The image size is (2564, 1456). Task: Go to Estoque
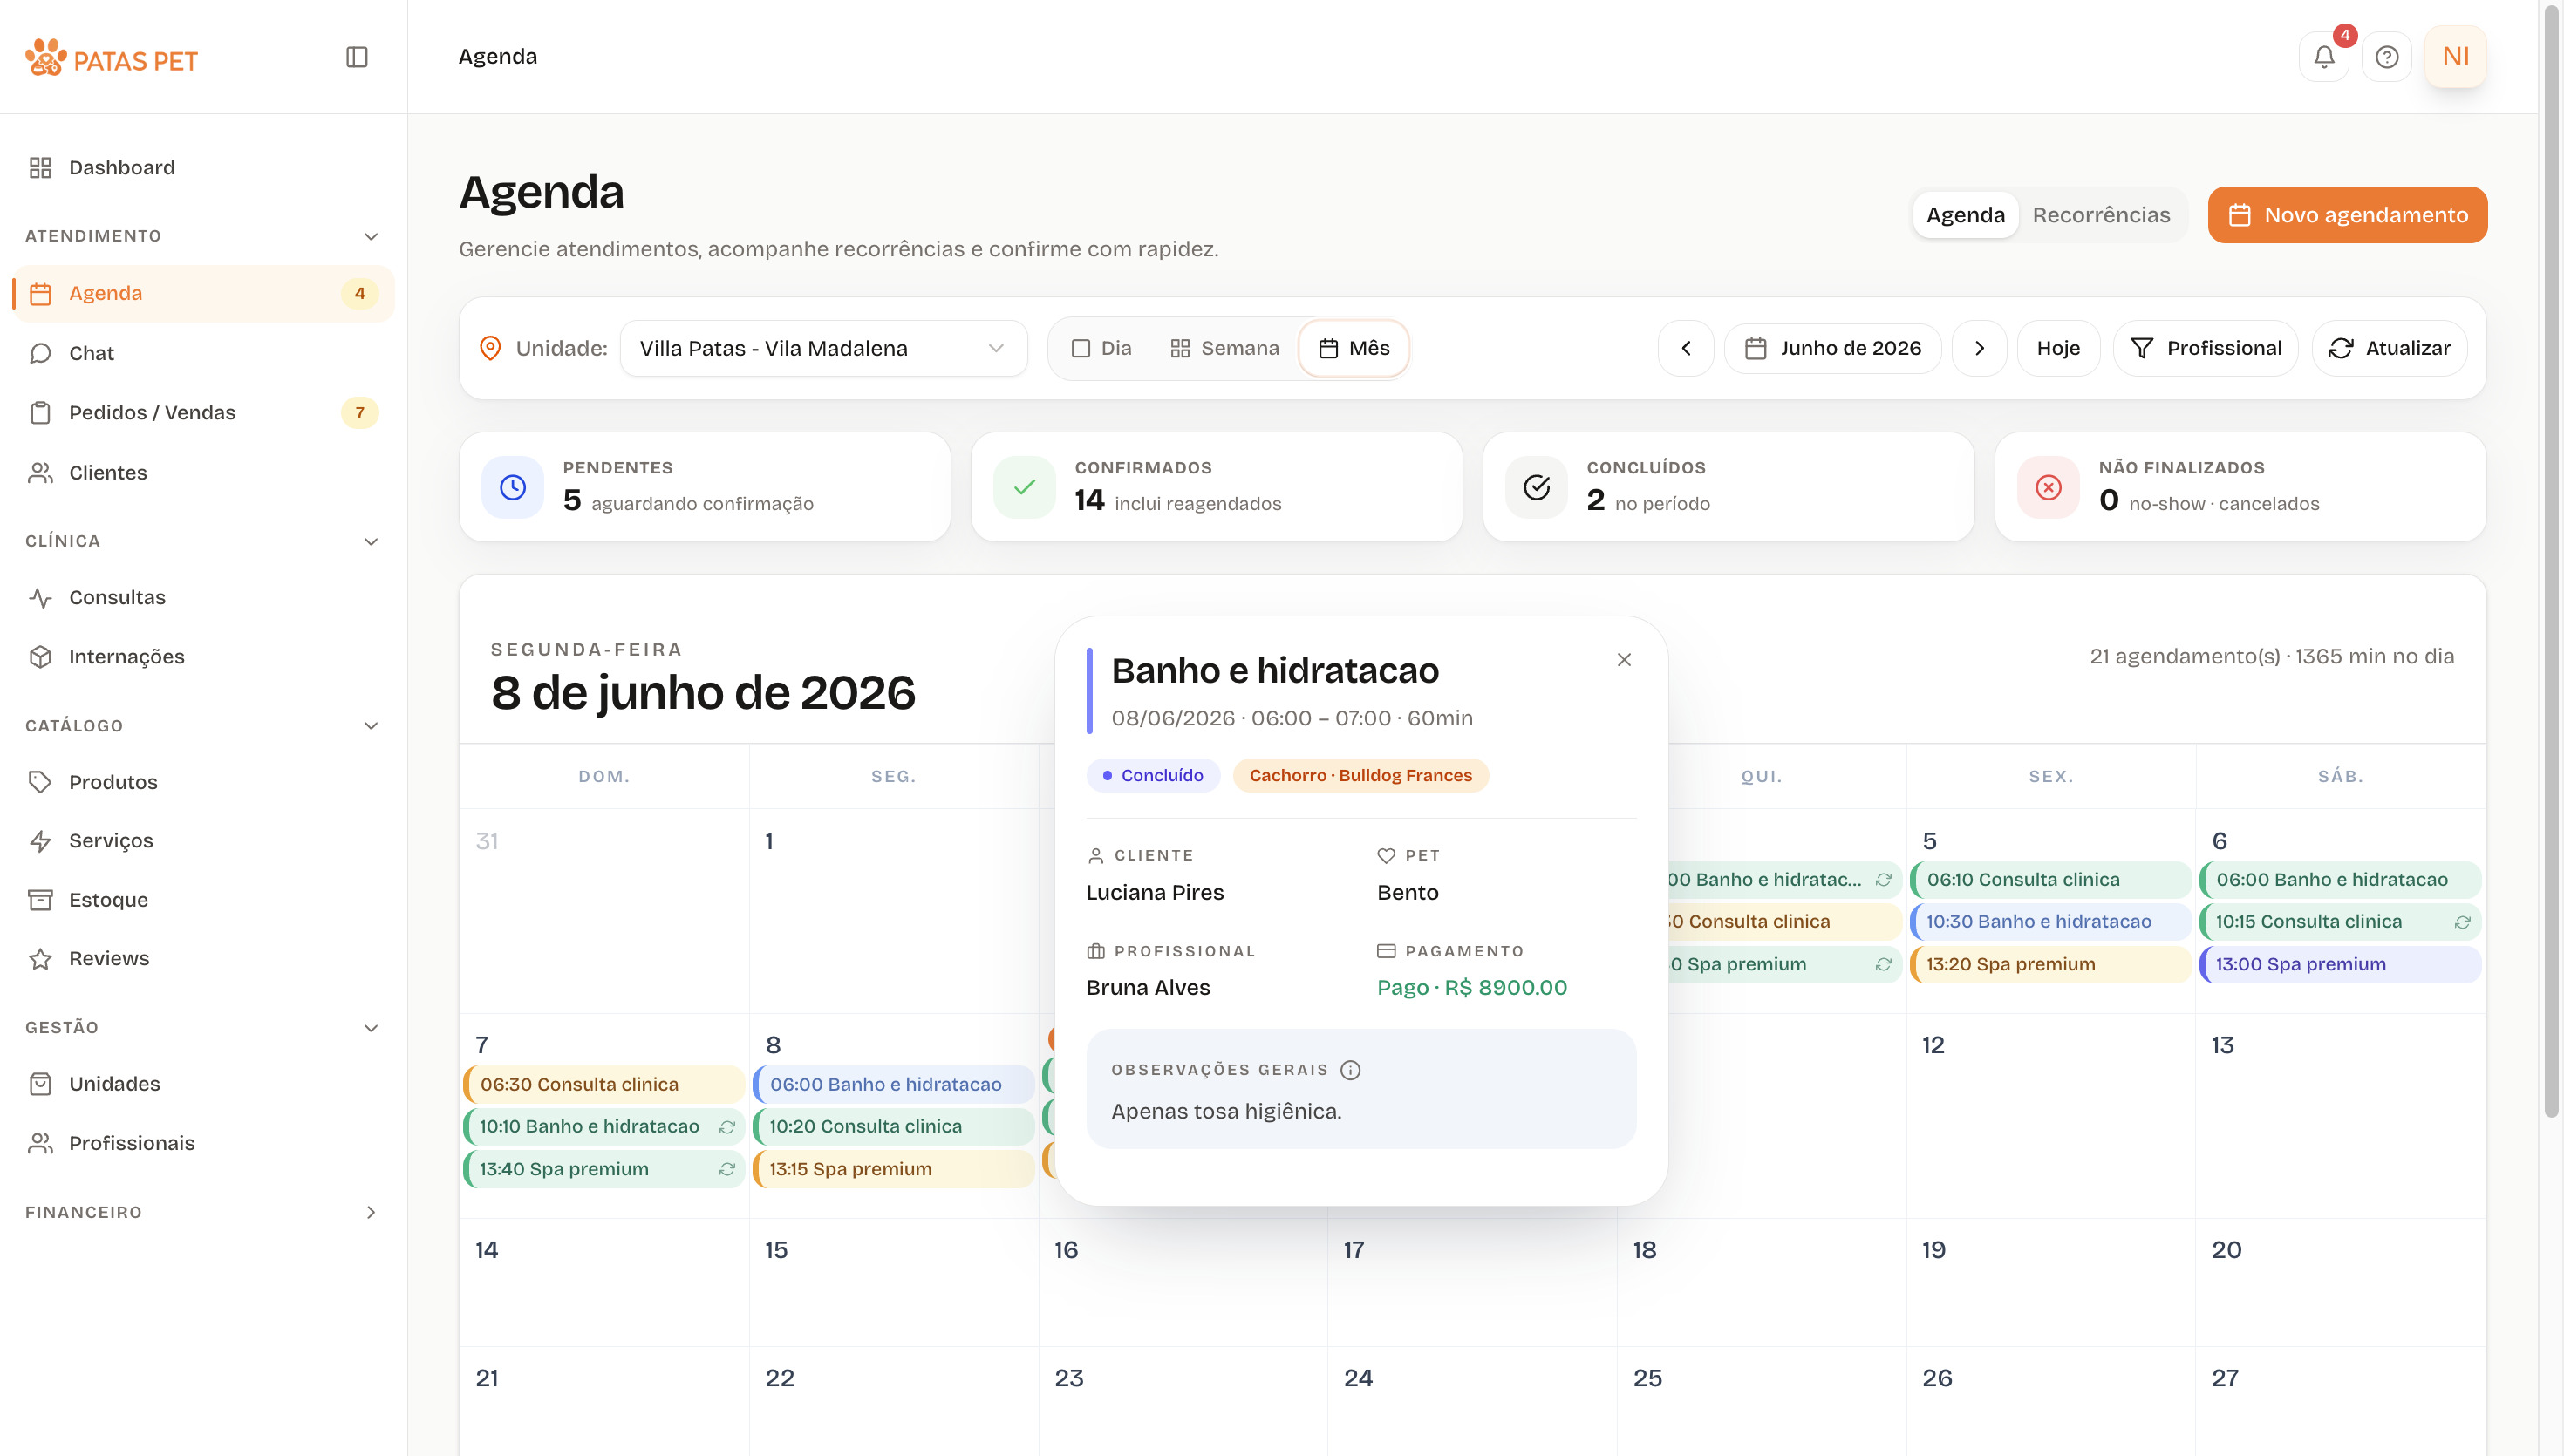[204, 899]
